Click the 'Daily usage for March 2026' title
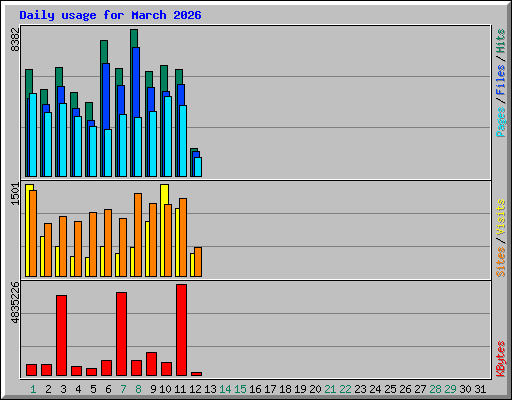 pyautogui.click(x=110, y=15)
